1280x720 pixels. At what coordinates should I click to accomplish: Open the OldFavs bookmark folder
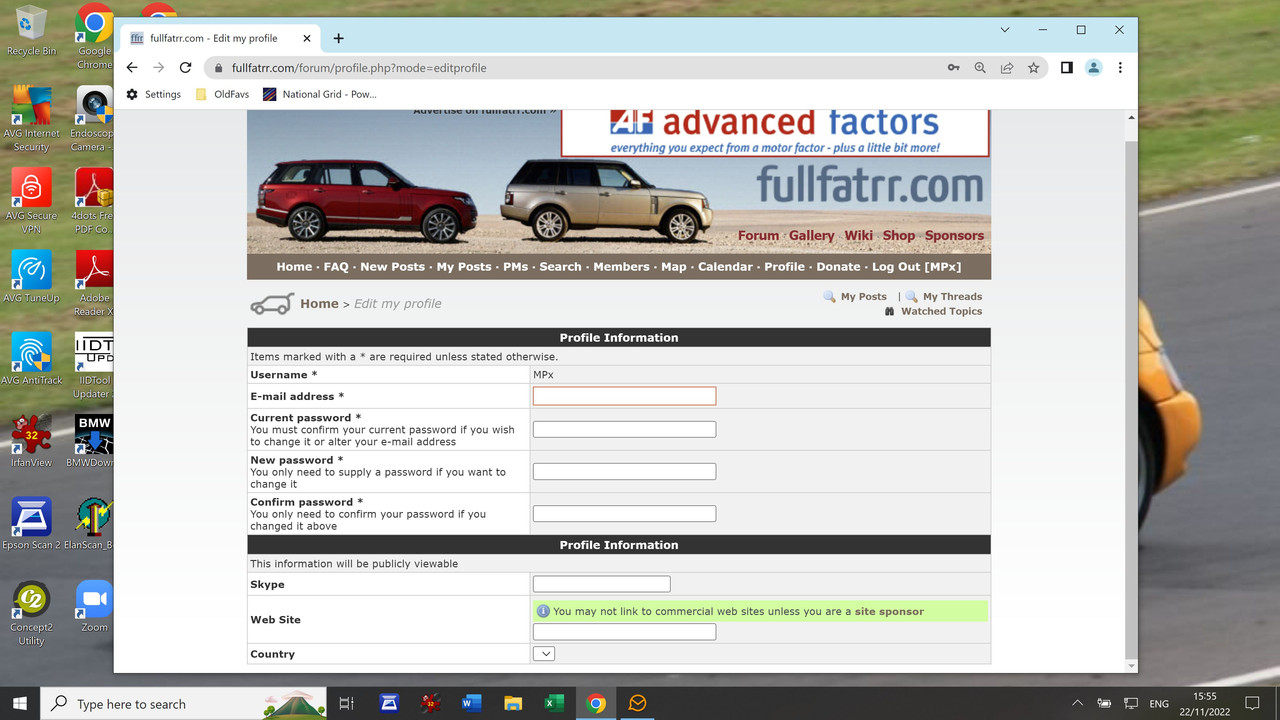(x=222, y=94)
